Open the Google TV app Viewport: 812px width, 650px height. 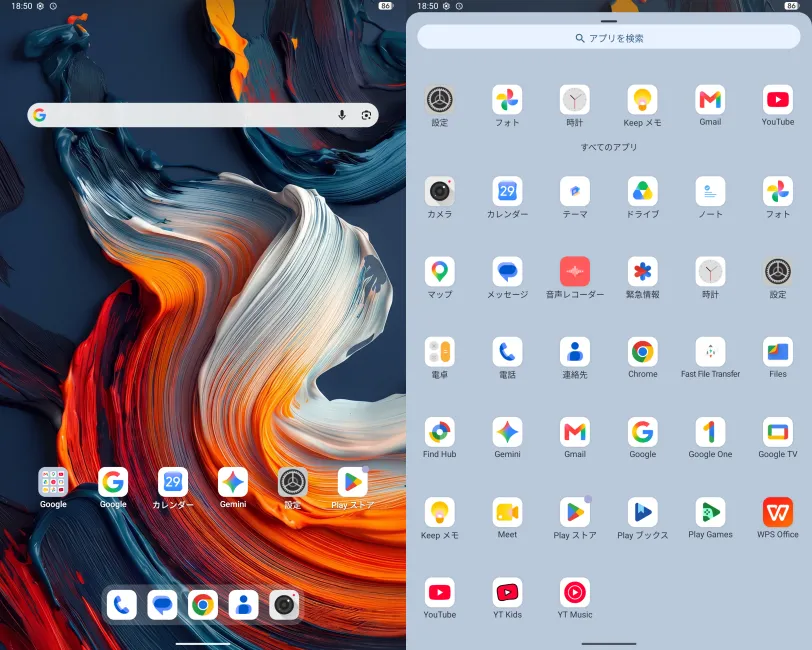point(777,432)
